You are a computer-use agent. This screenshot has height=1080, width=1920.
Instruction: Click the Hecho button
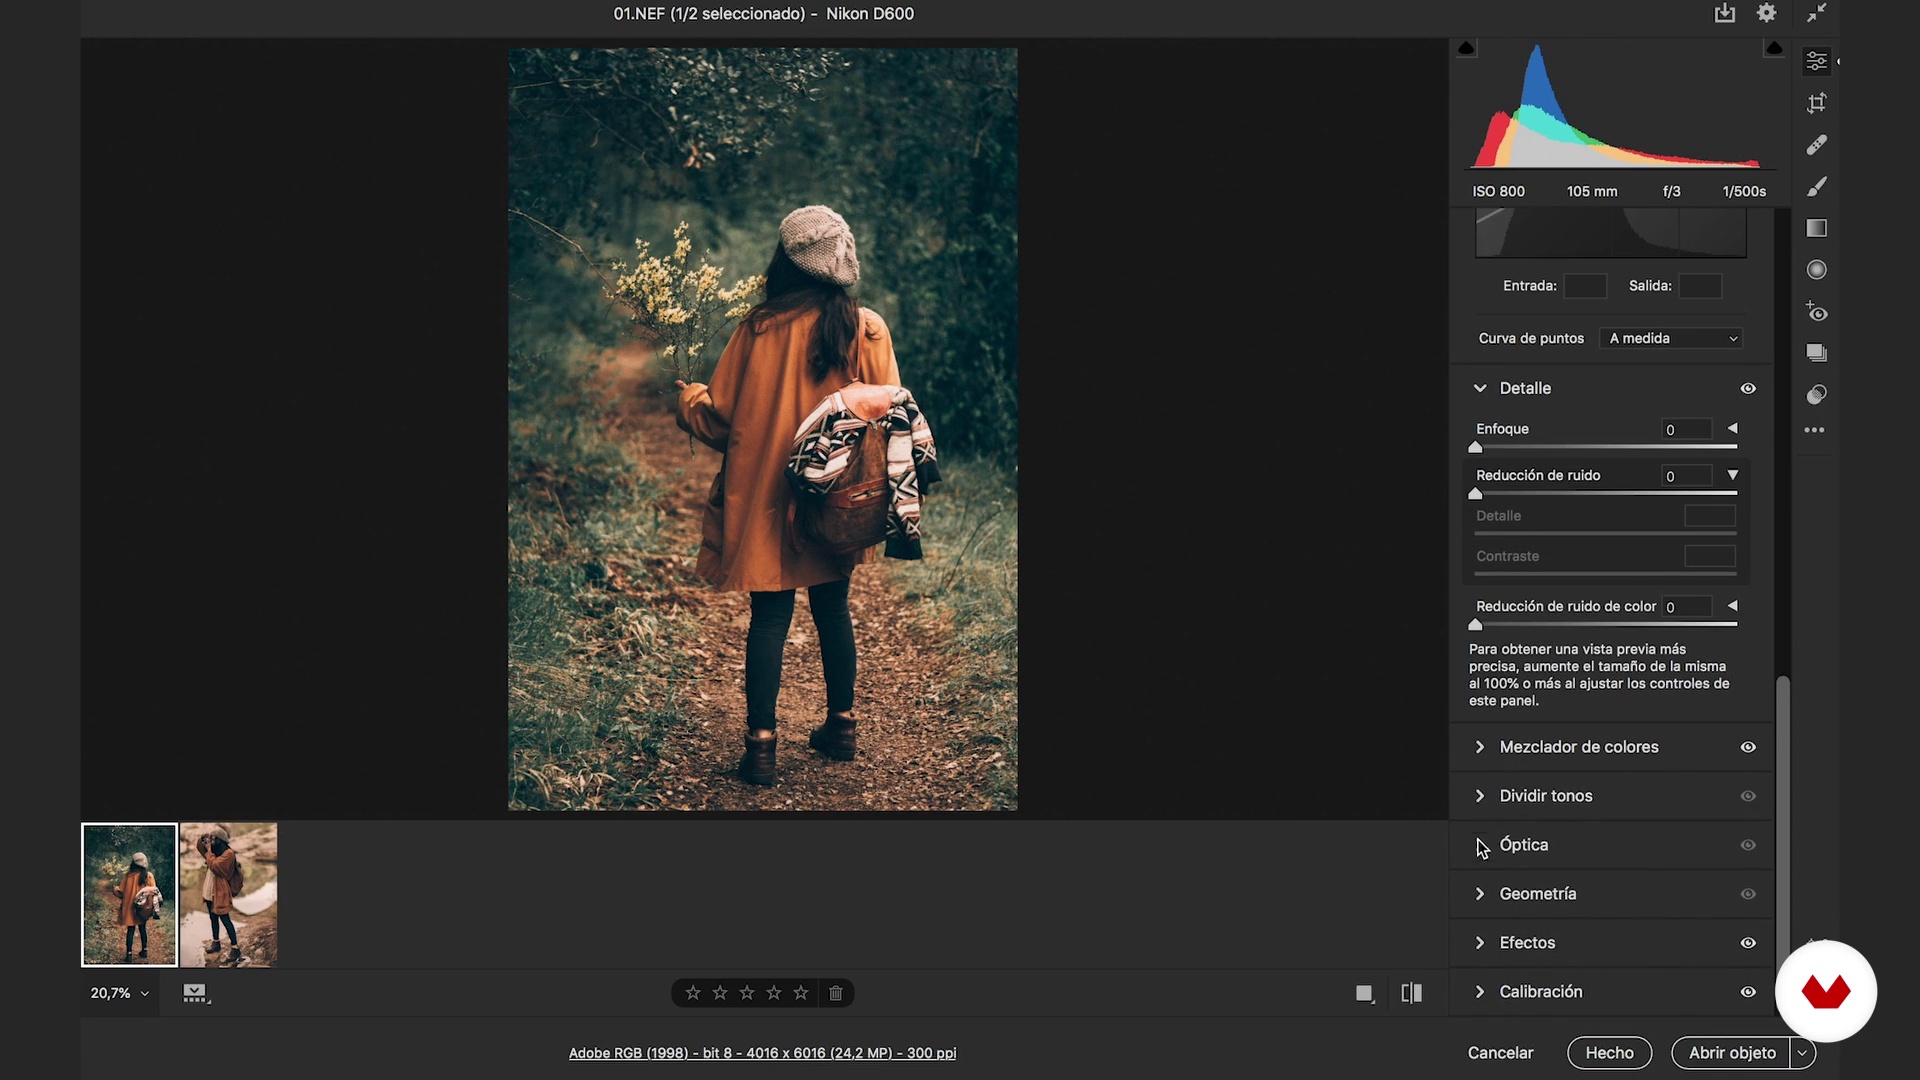point(1609,1053)
